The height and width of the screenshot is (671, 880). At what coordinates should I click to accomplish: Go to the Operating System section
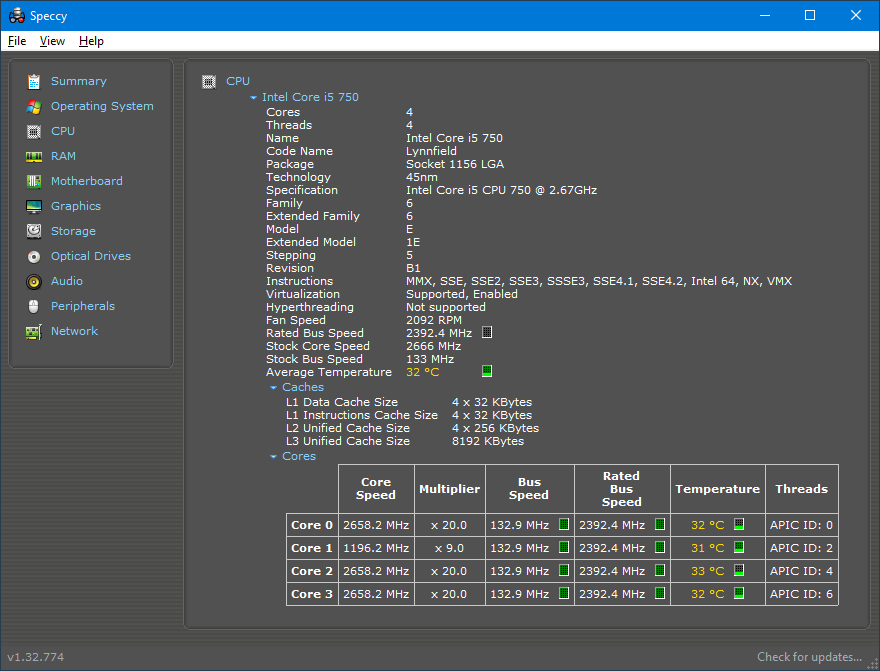click(102, 106)
